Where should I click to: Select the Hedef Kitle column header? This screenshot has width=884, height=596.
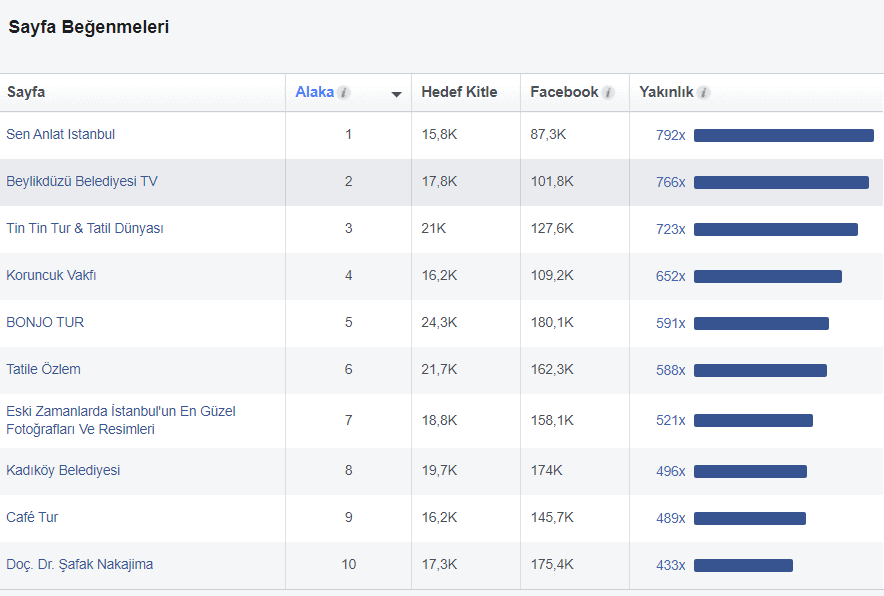coord(458,91)
